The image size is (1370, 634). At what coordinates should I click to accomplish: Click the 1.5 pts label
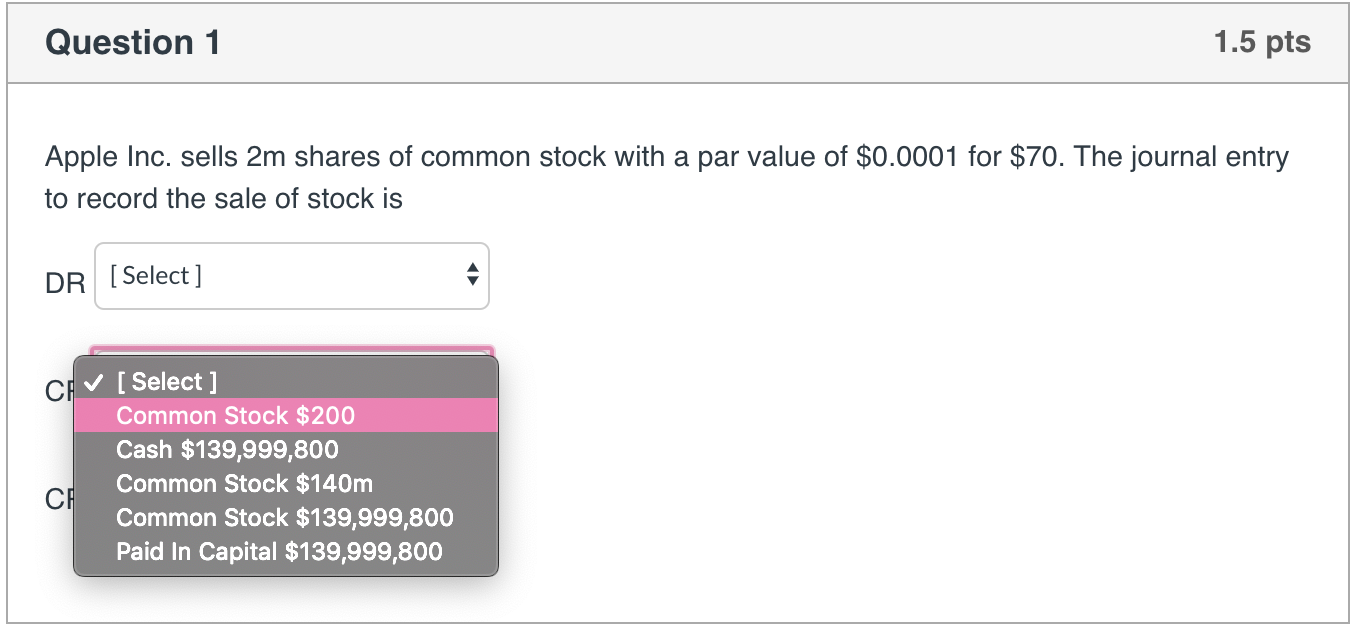[x=1262, y=42]
